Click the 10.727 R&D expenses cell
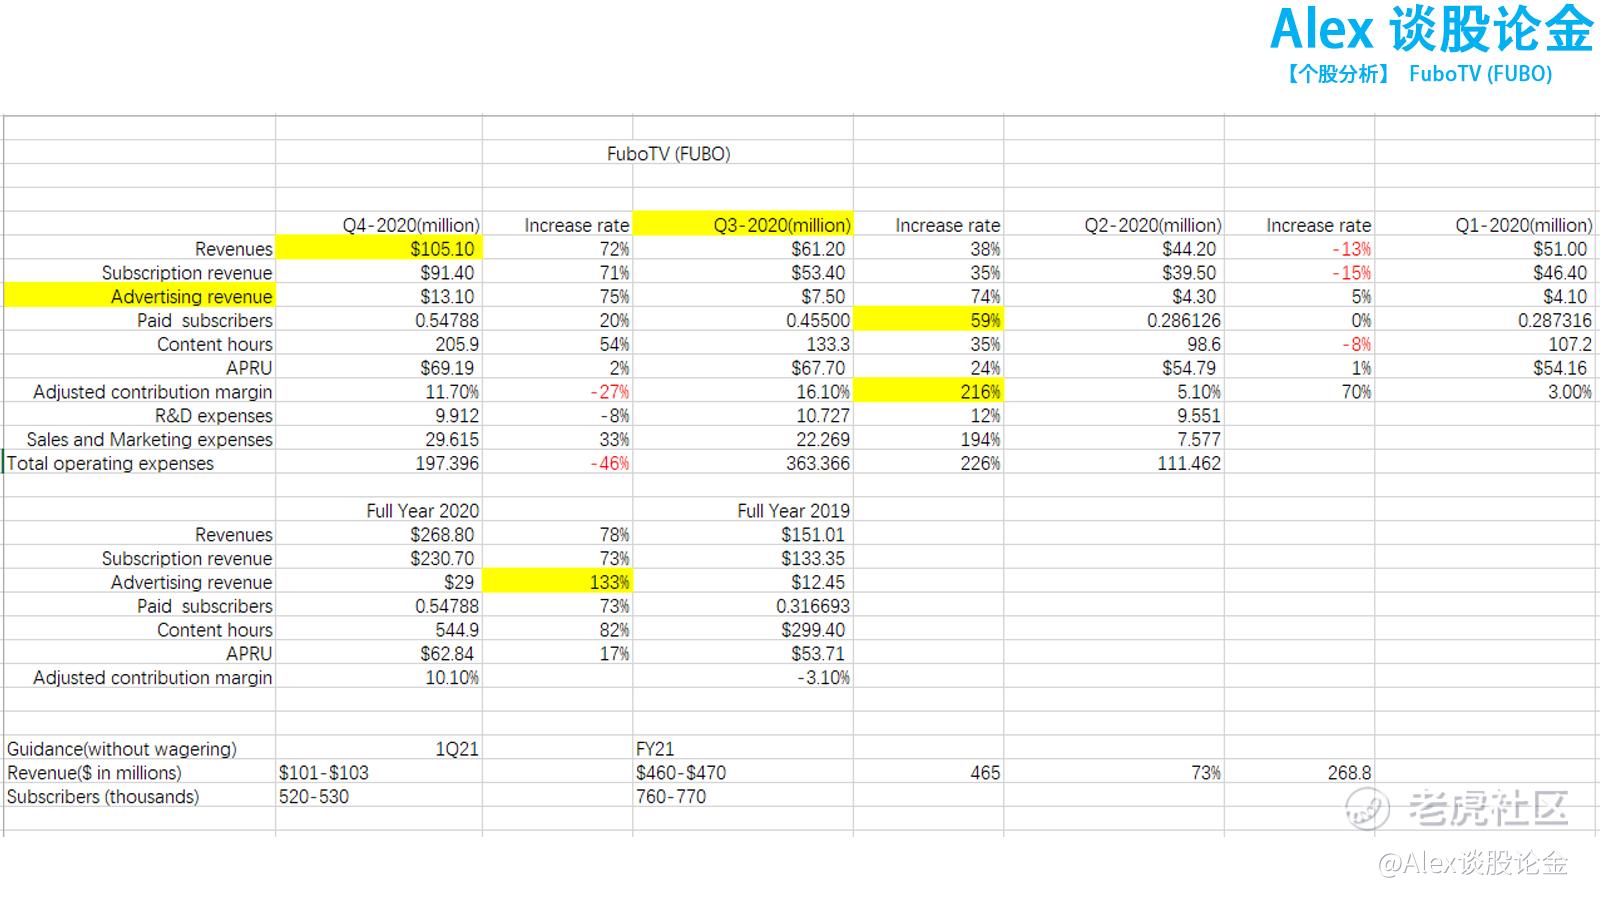1600x900 pixels. pyautogui.click(x=743, y=416)
